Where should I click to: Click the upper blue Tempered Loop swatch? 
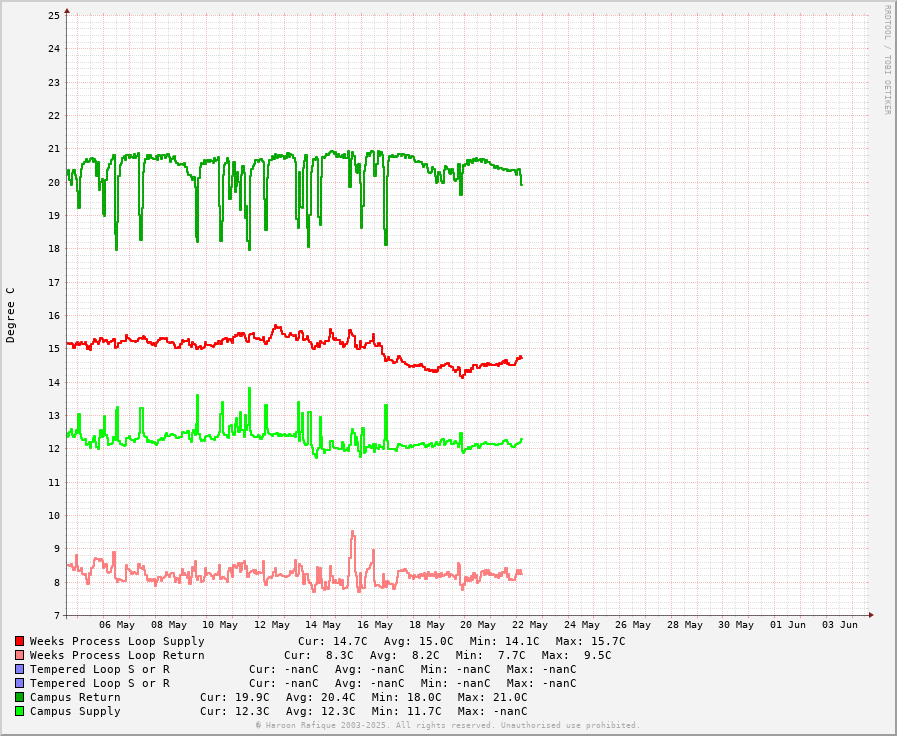(19, 669)
